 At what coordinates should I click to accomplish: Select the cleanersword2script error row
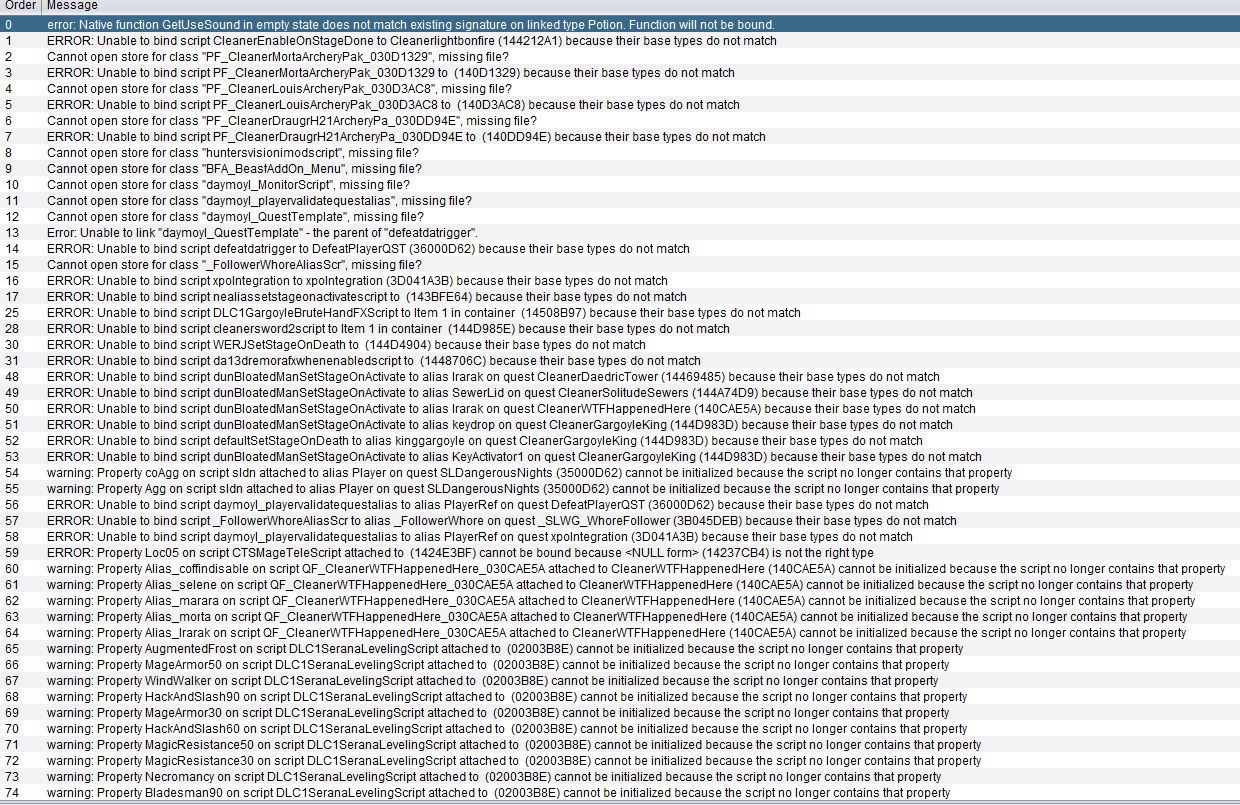(x=388, y=329)
